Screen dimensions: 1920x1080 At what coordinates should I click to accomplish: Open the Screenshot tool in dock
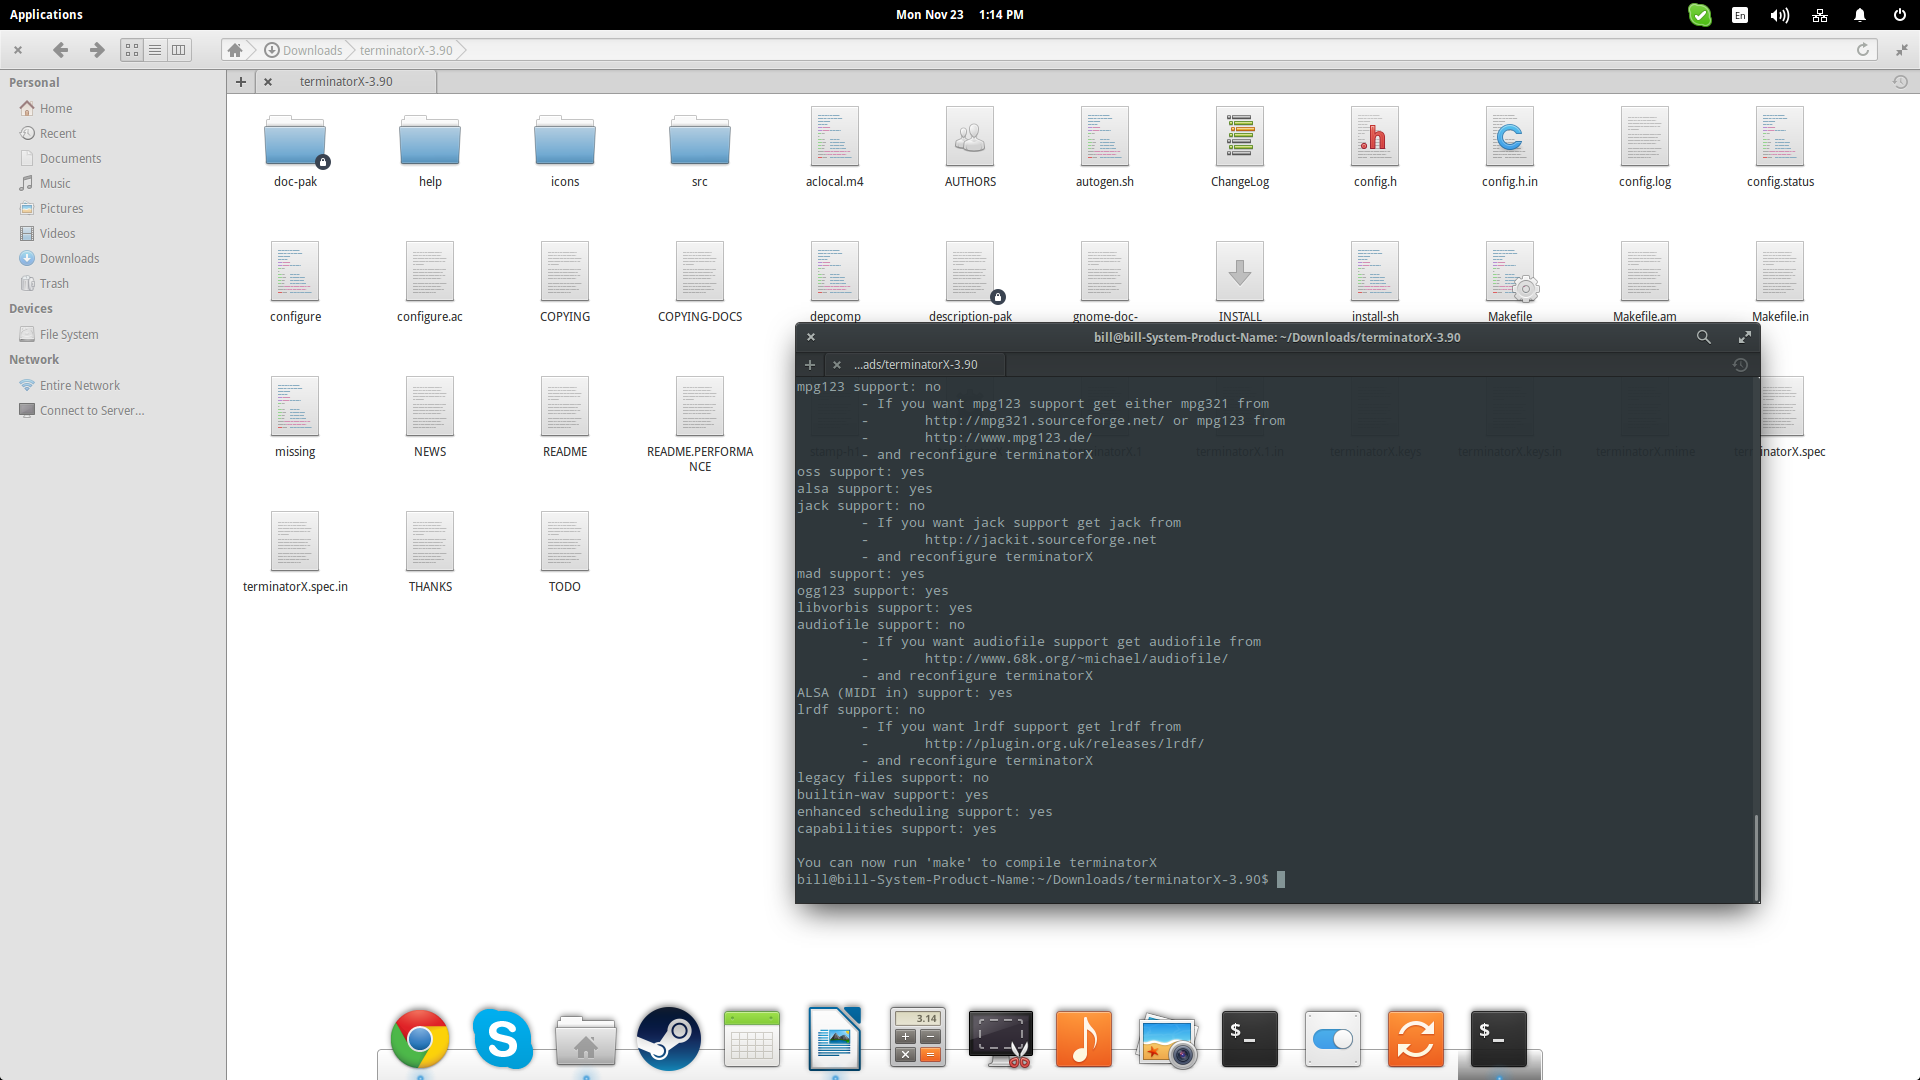(x=1000, y=1038)
